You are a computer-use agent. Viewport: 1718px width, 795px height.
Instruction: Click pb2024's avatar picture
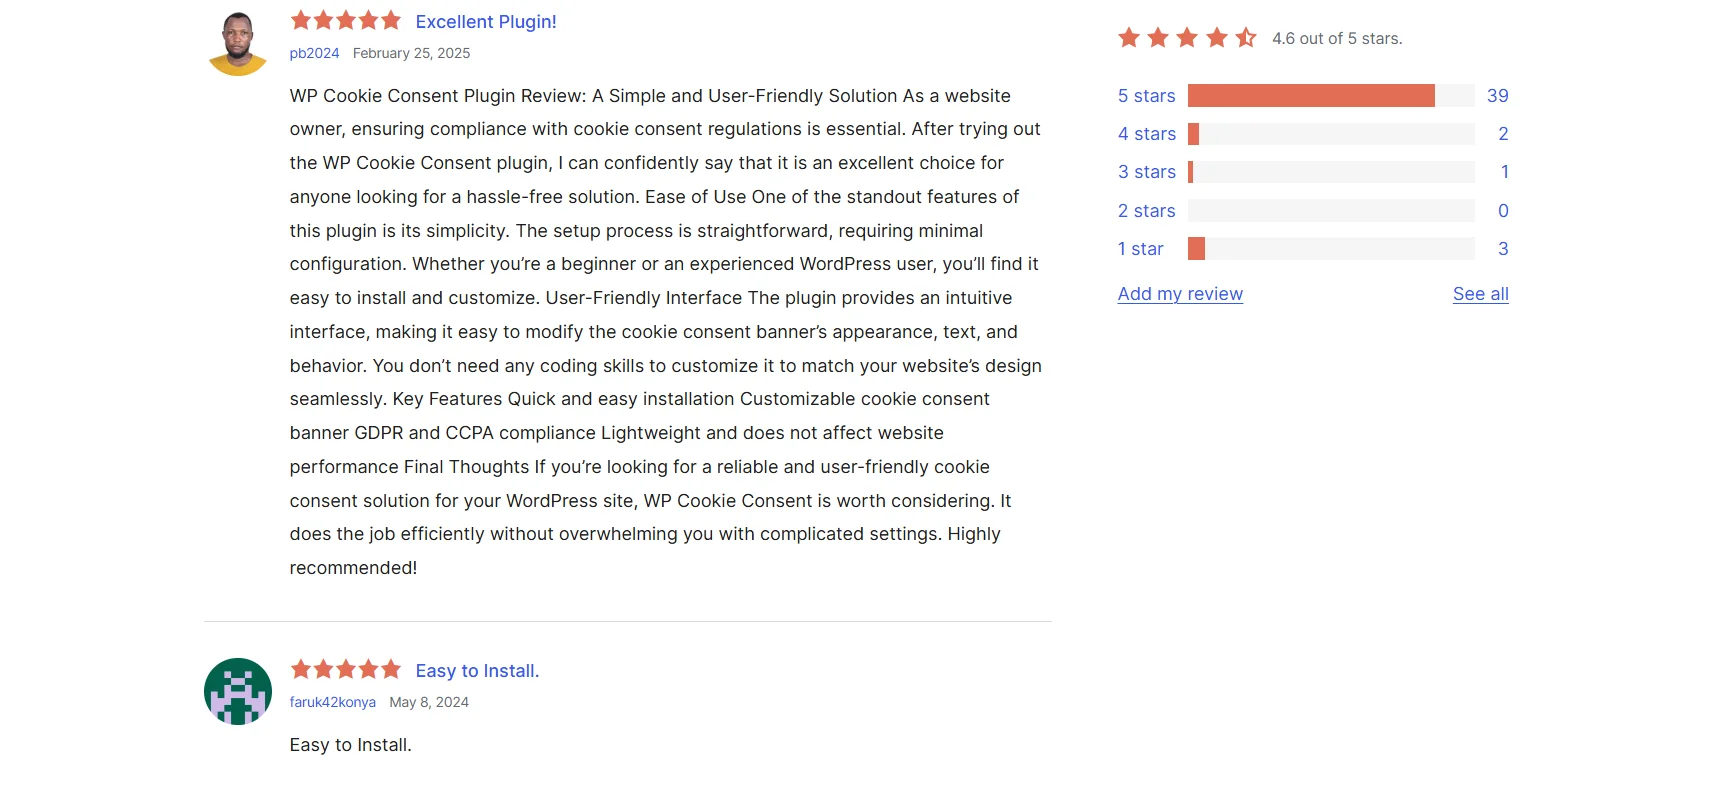click(237, 41)
